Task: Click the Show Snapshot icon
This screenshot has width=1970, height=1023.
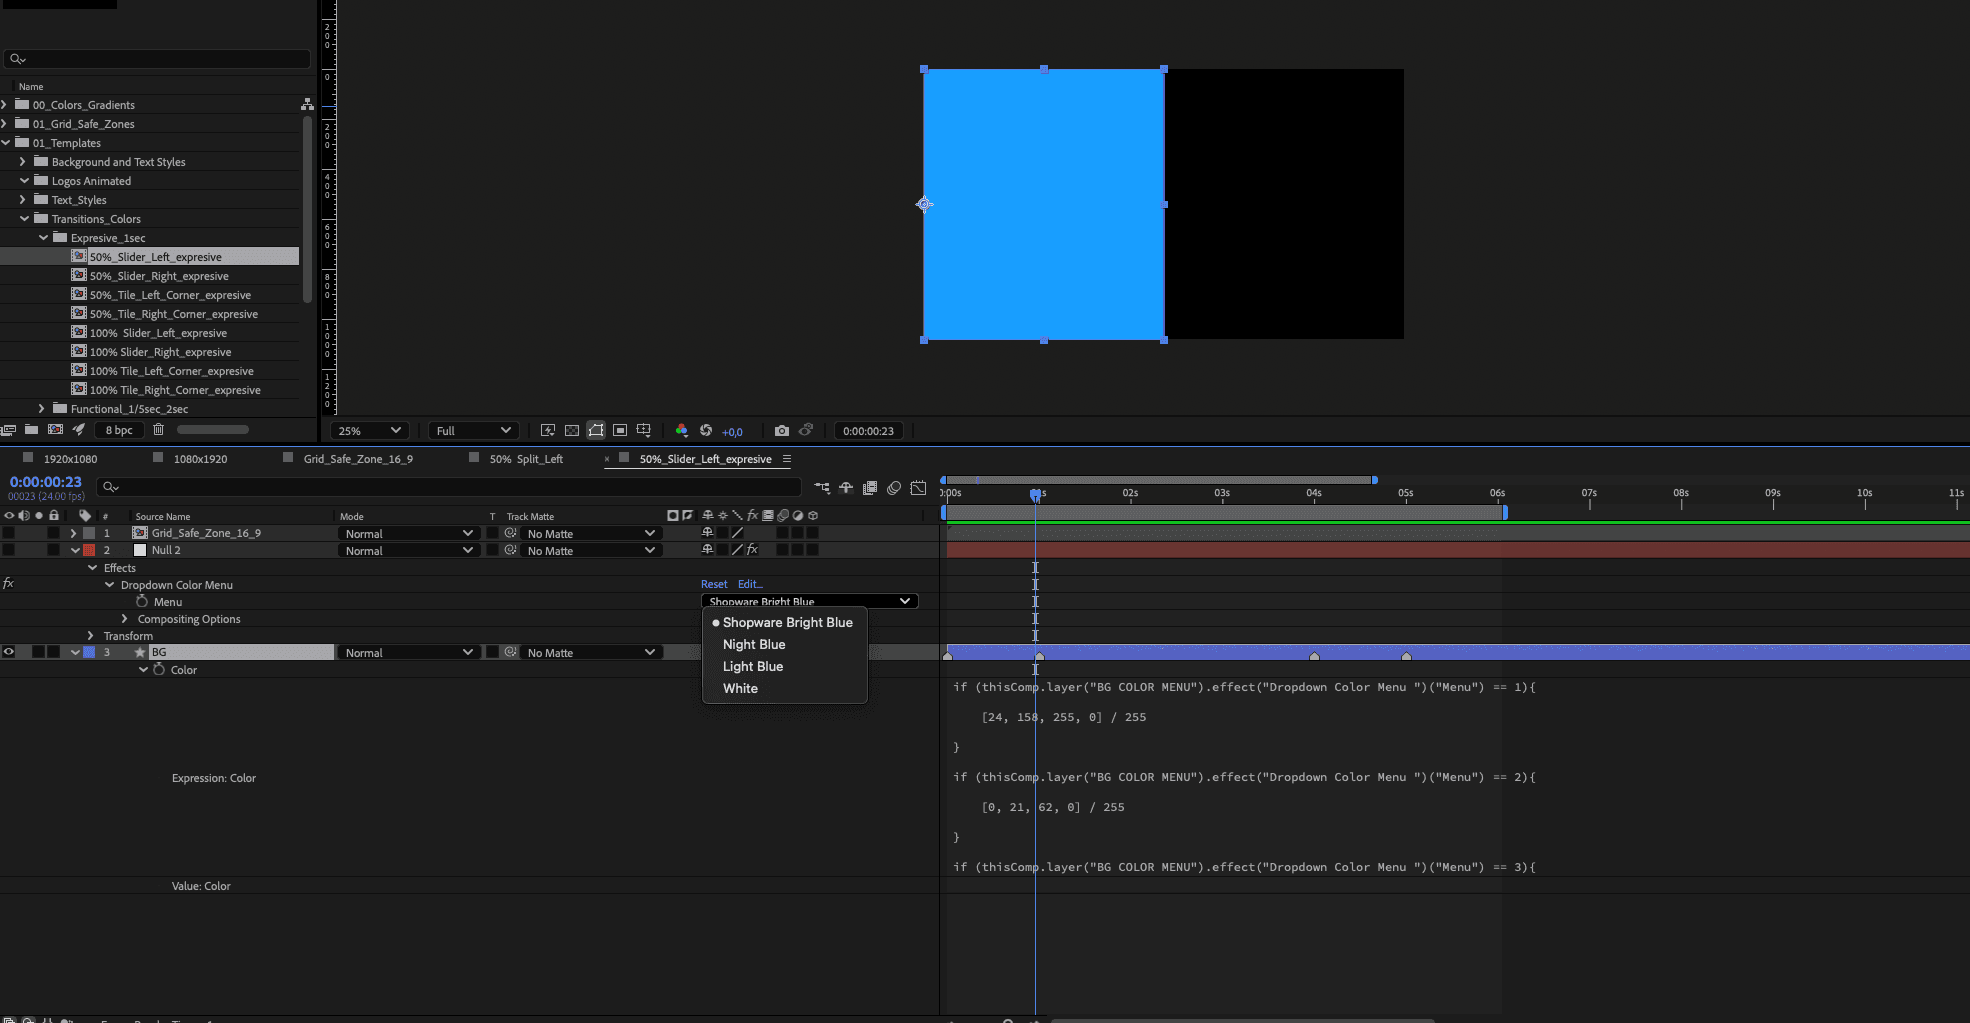Action: pyautogui.click(x=806, y=431)
